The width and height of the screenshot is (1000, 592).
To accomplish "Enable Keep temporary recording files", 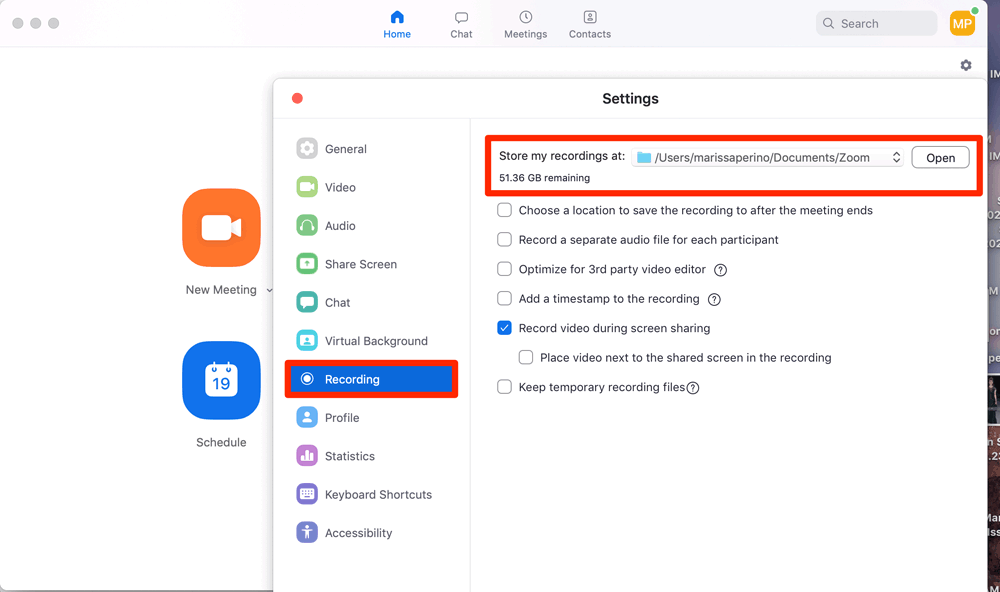I will (x=504, y=387).
